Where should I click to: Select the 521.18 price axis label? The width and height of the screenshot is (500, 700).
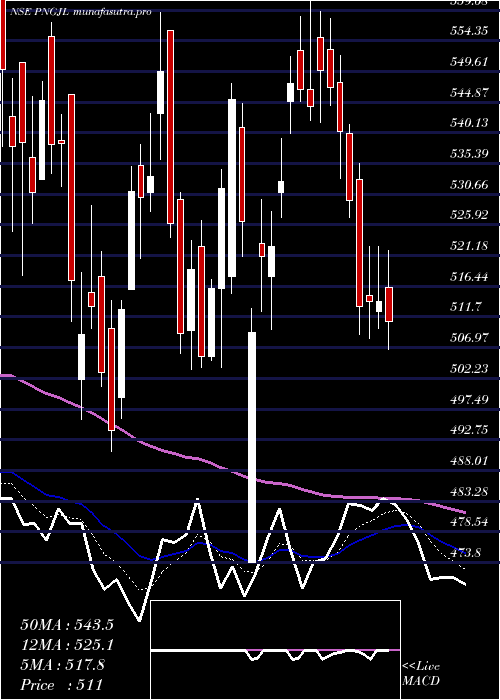[469, 246]
